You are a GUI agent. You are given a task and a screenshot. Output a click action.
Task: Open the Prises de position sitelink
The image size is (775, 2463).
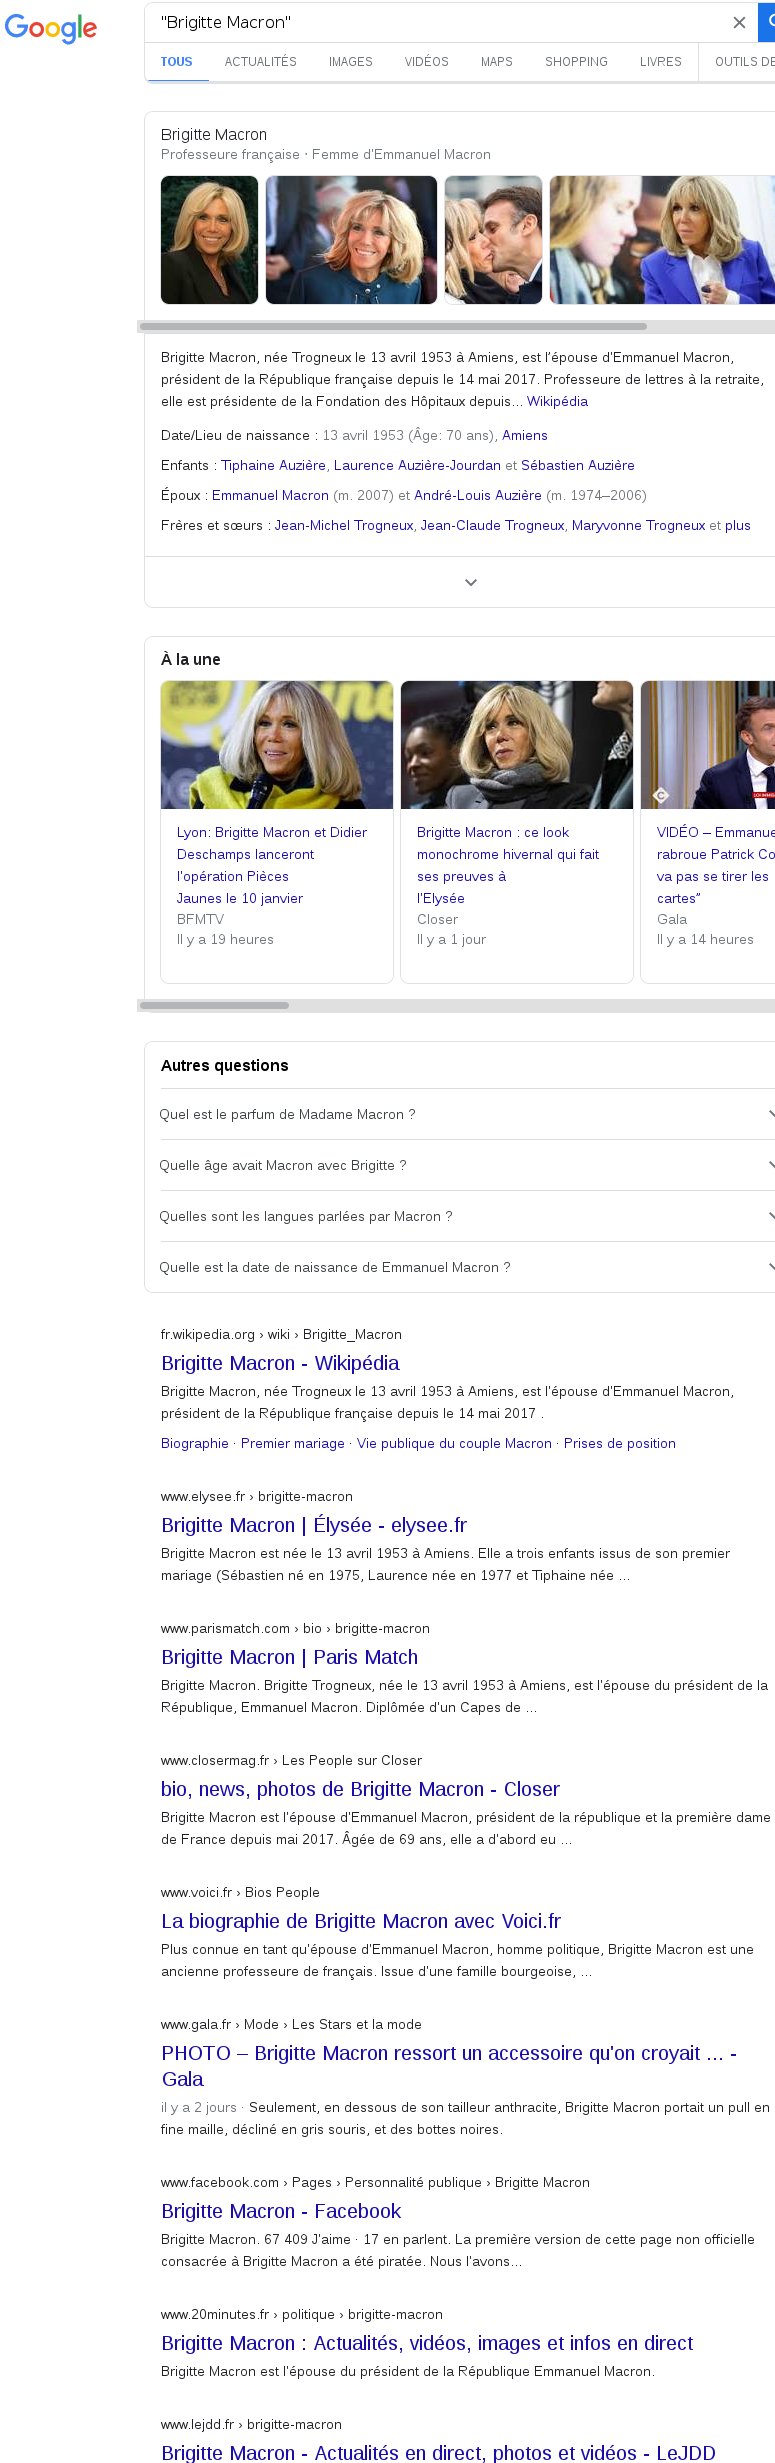click(x=620, y=1443)
